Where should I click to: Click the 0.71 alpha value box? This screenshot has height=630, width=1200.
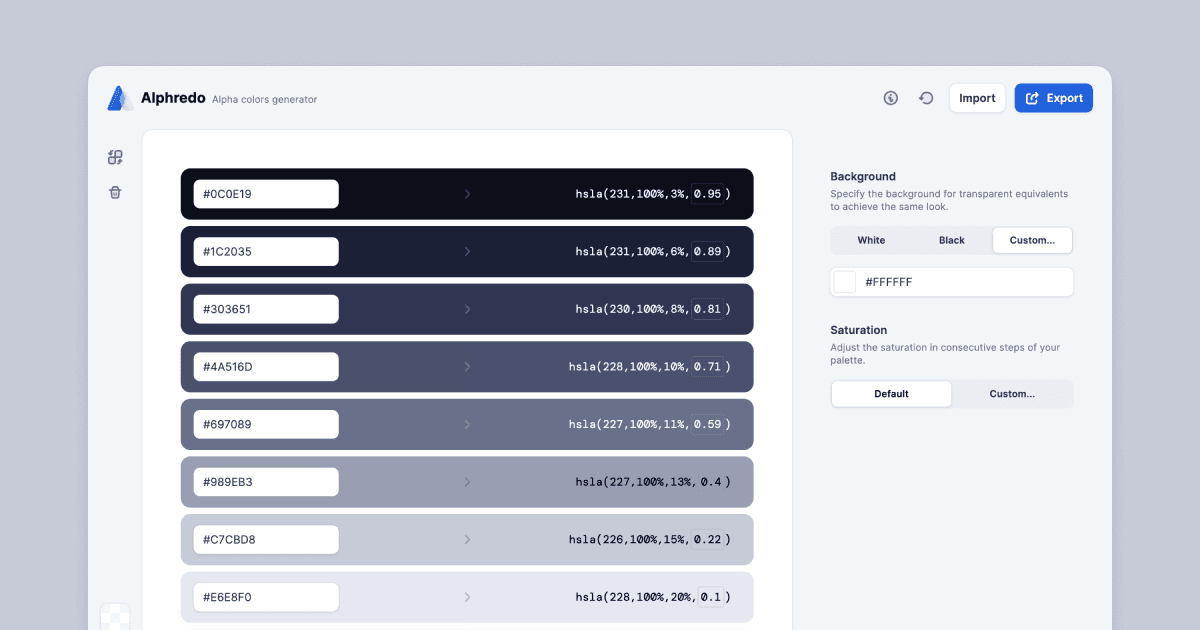pos(707,367)
